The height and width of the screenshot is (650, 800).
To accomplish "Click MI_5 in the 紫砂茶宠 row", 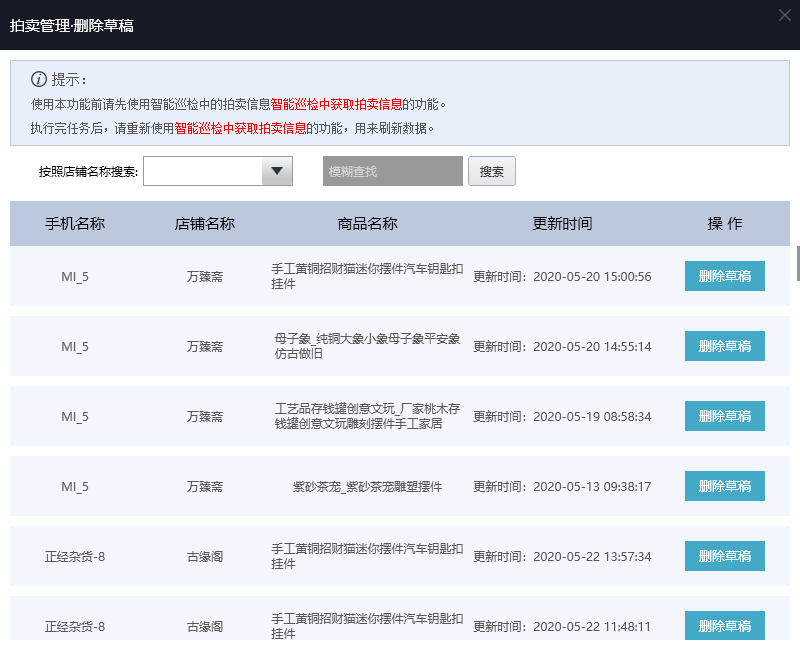I will pos(74,486).
